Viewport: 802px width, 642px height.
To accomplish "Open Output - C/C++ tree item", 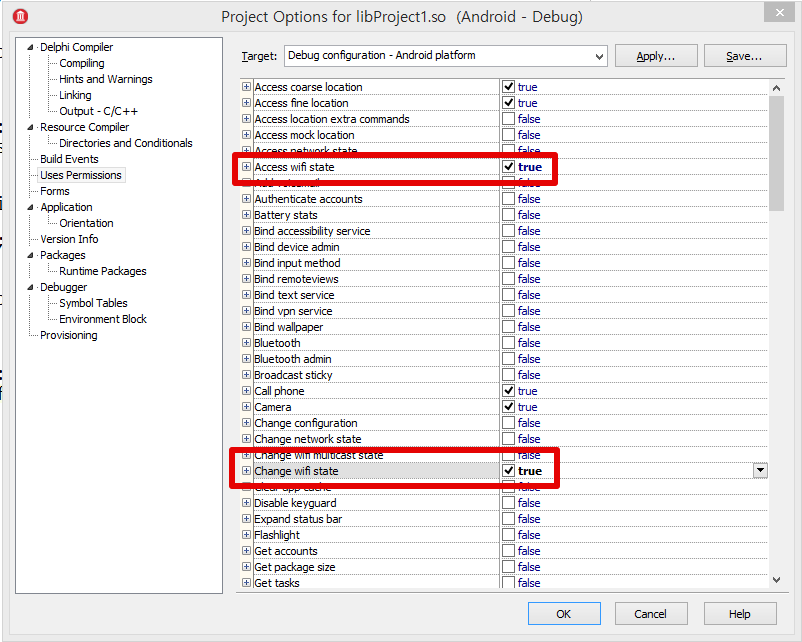I will tap(98, 111).
